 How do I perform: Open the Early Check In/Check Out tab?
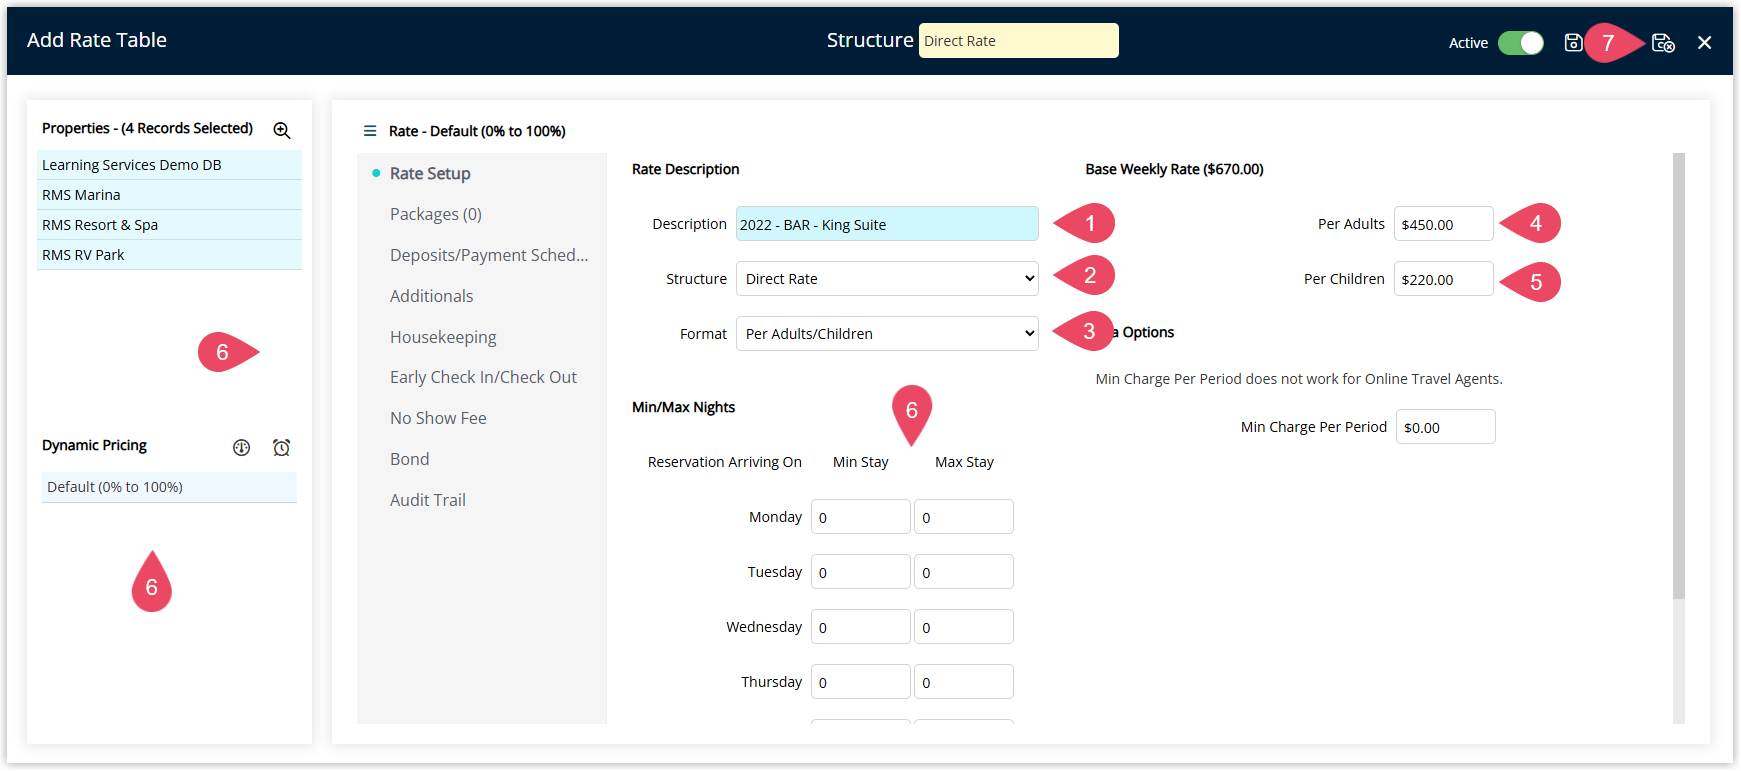point(483,377)
